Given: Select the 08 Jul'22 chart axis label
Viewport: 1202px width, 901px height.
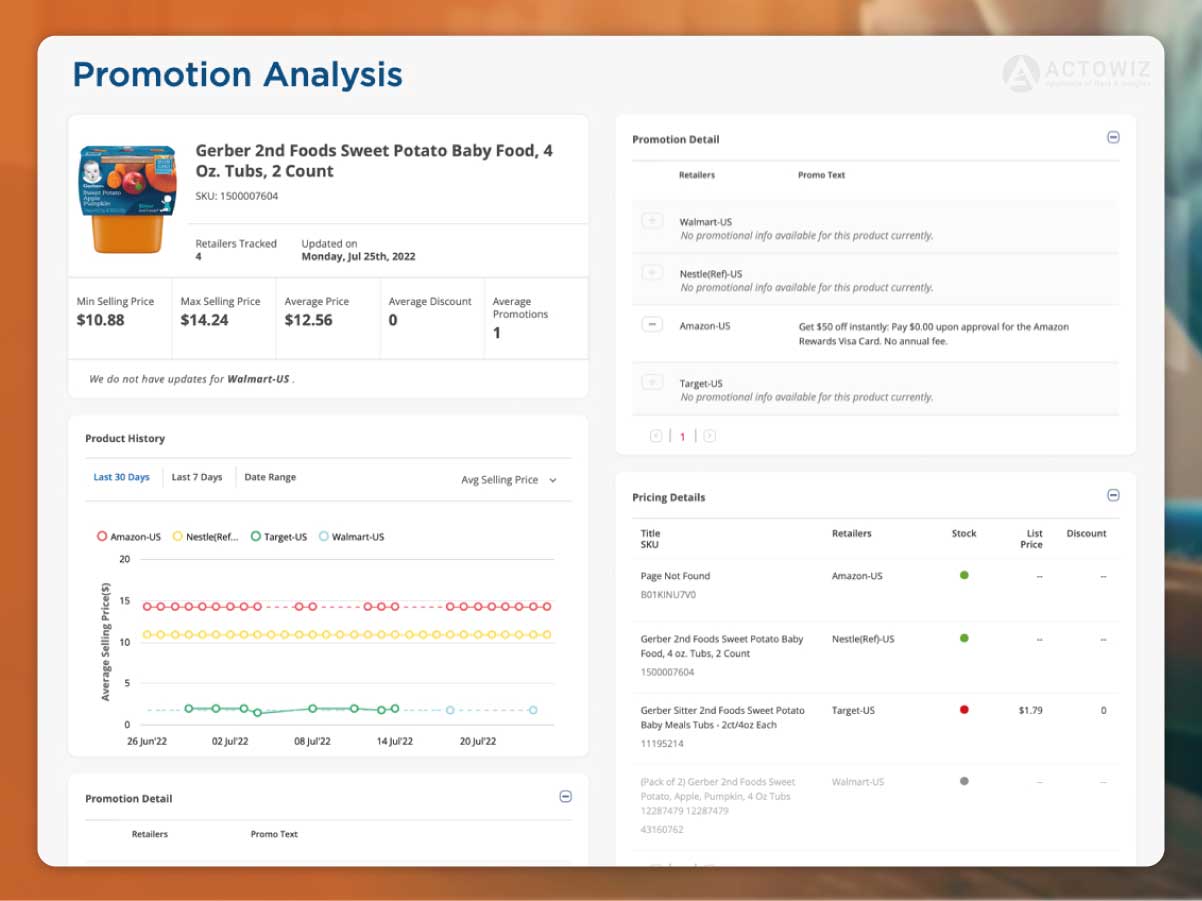Looking at the screenshot, I should pyautogui.click(x=312, y=742).
